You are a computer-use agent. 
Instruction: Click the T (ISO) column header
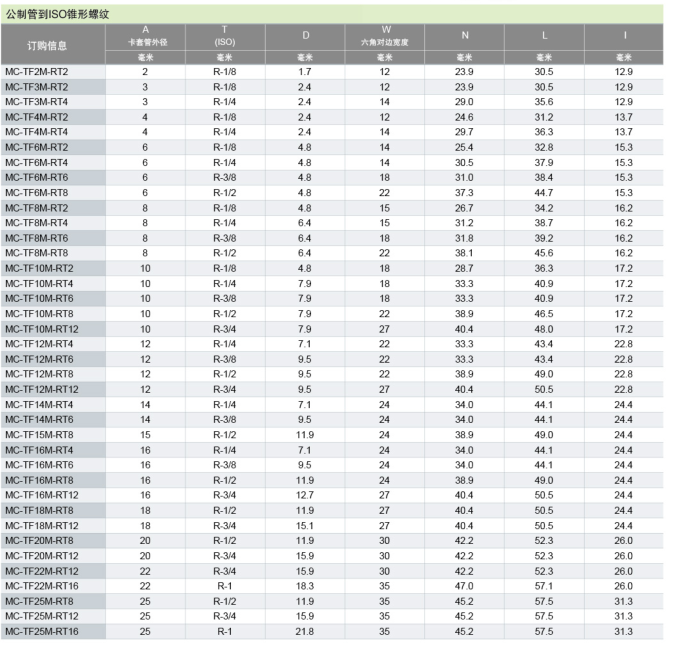(x=224, y=36)
